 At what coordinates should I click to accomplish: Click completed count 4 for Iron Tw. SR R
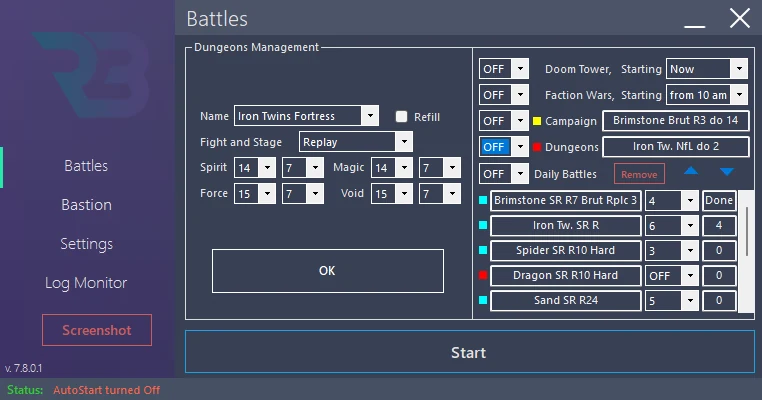[x=719, y=226]
